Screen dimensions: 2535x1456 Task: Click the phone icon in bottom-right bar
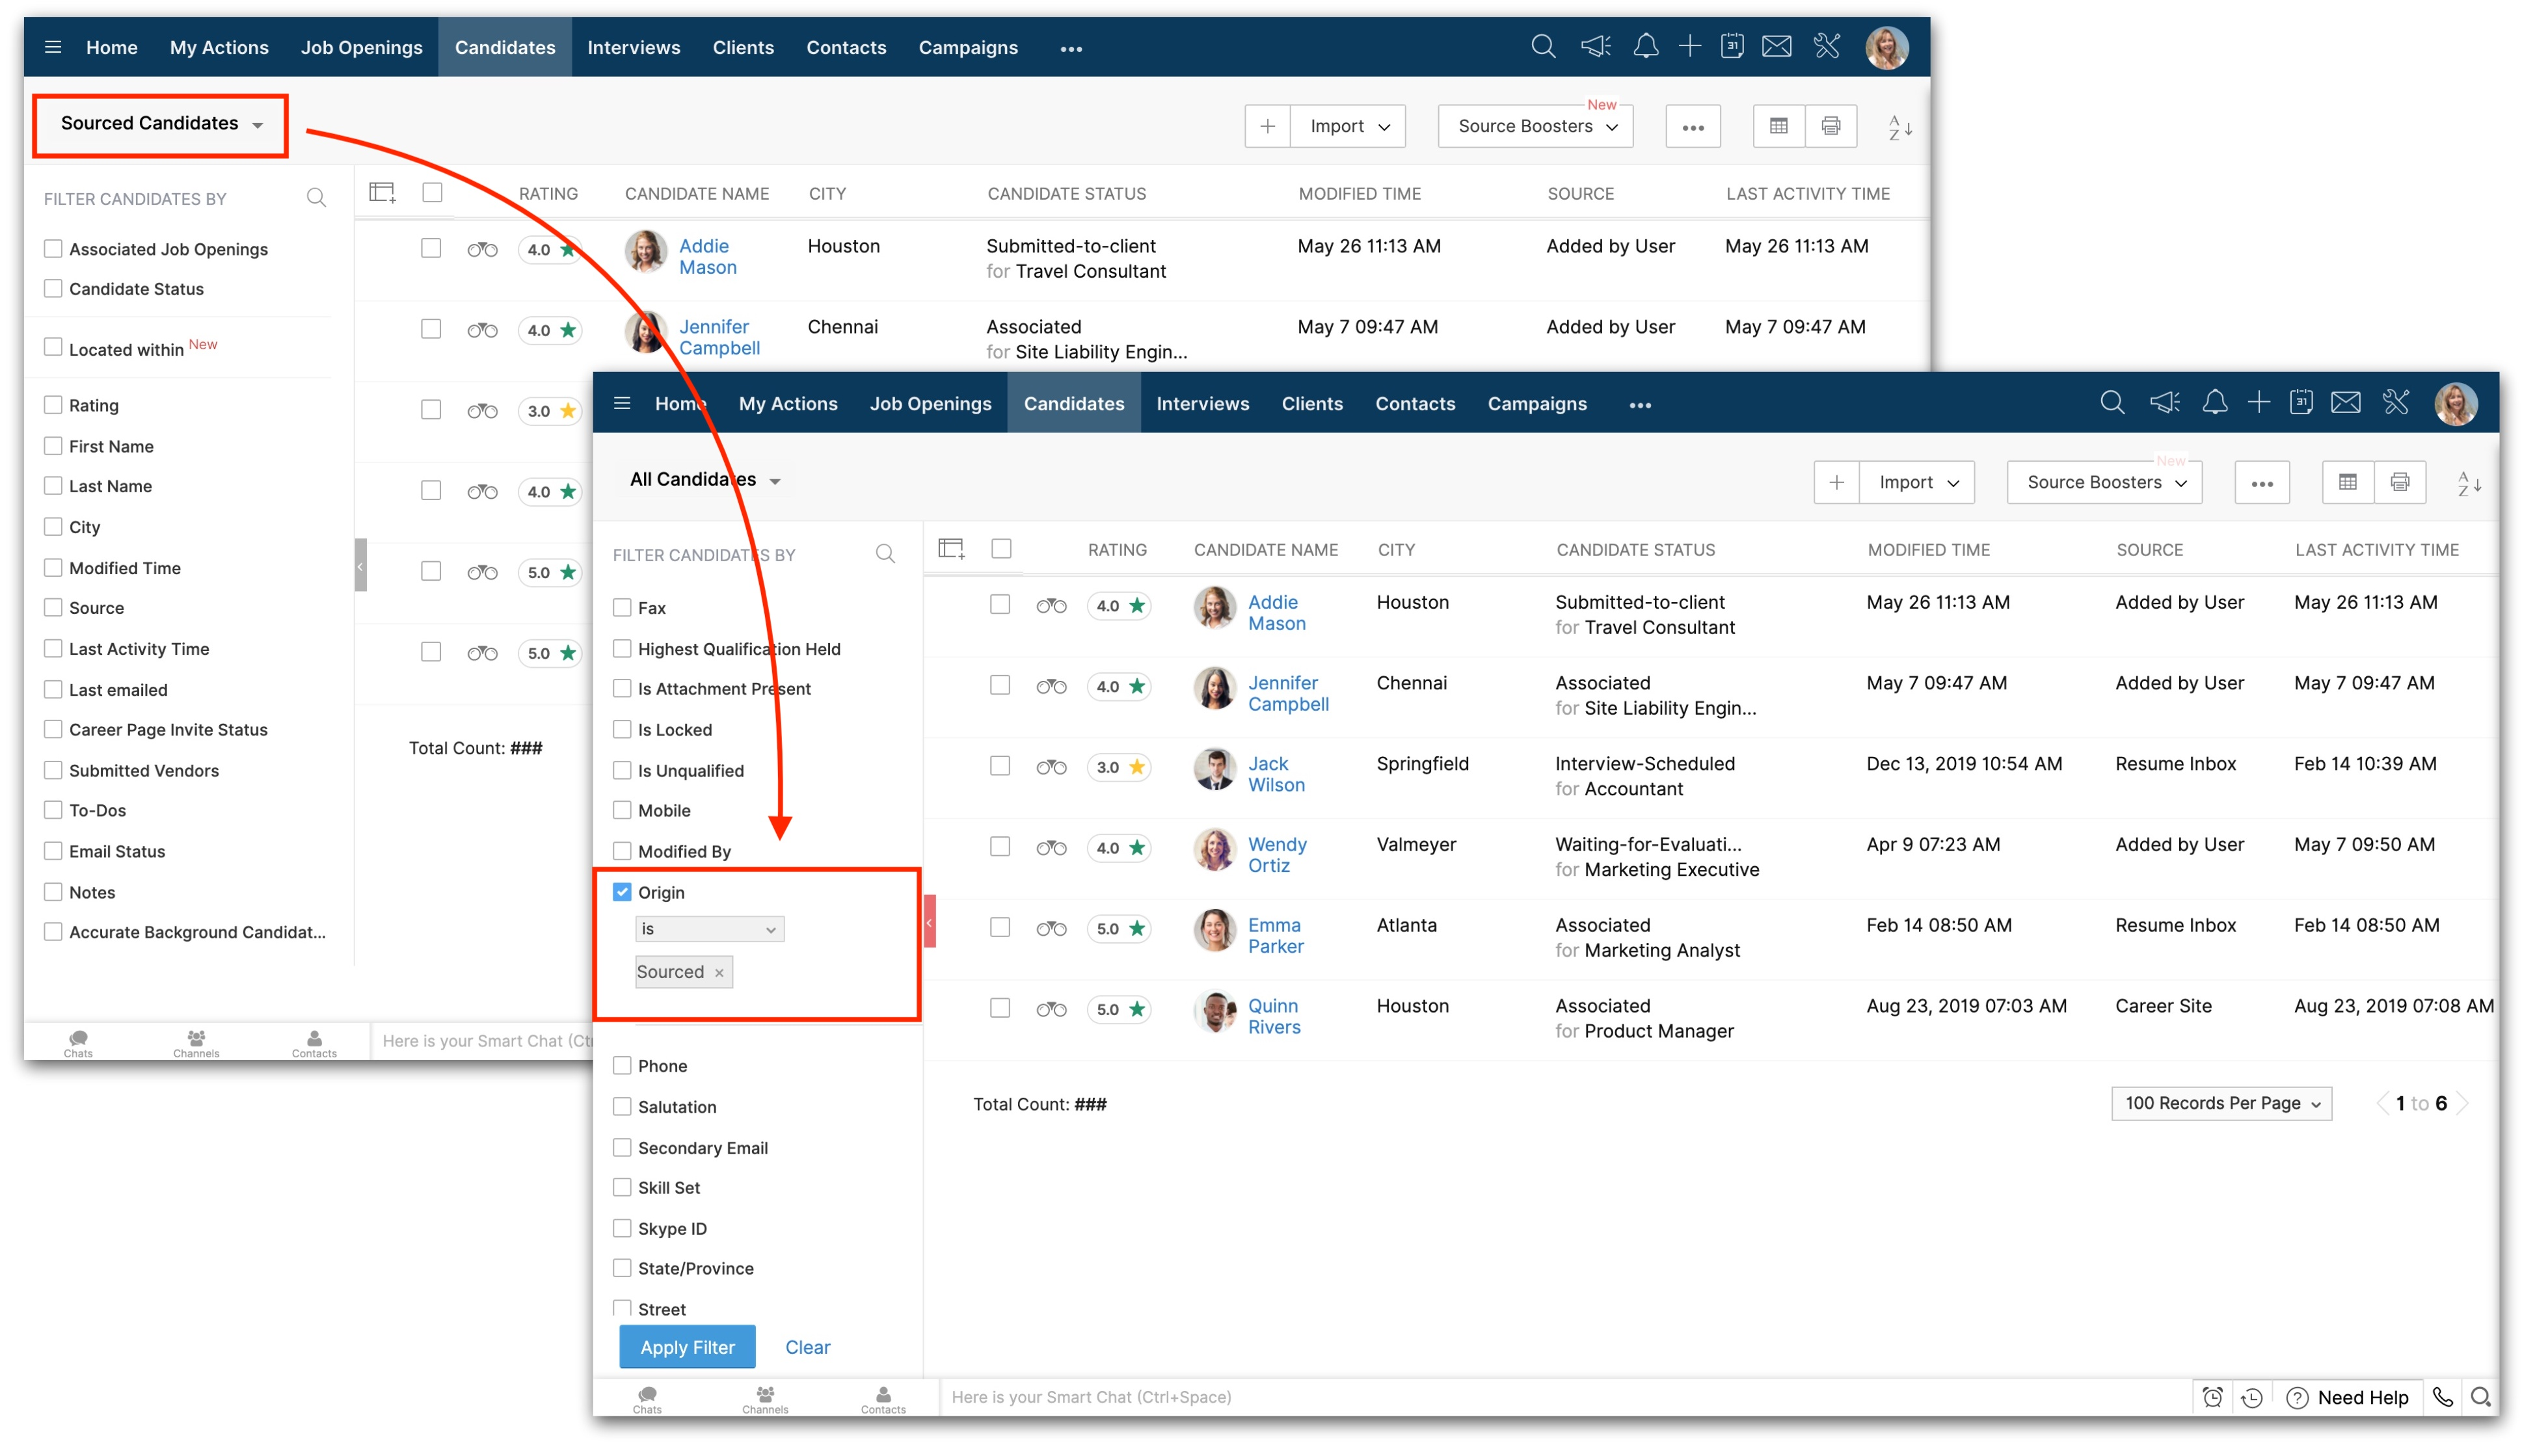click(x=2442, y=1397)
